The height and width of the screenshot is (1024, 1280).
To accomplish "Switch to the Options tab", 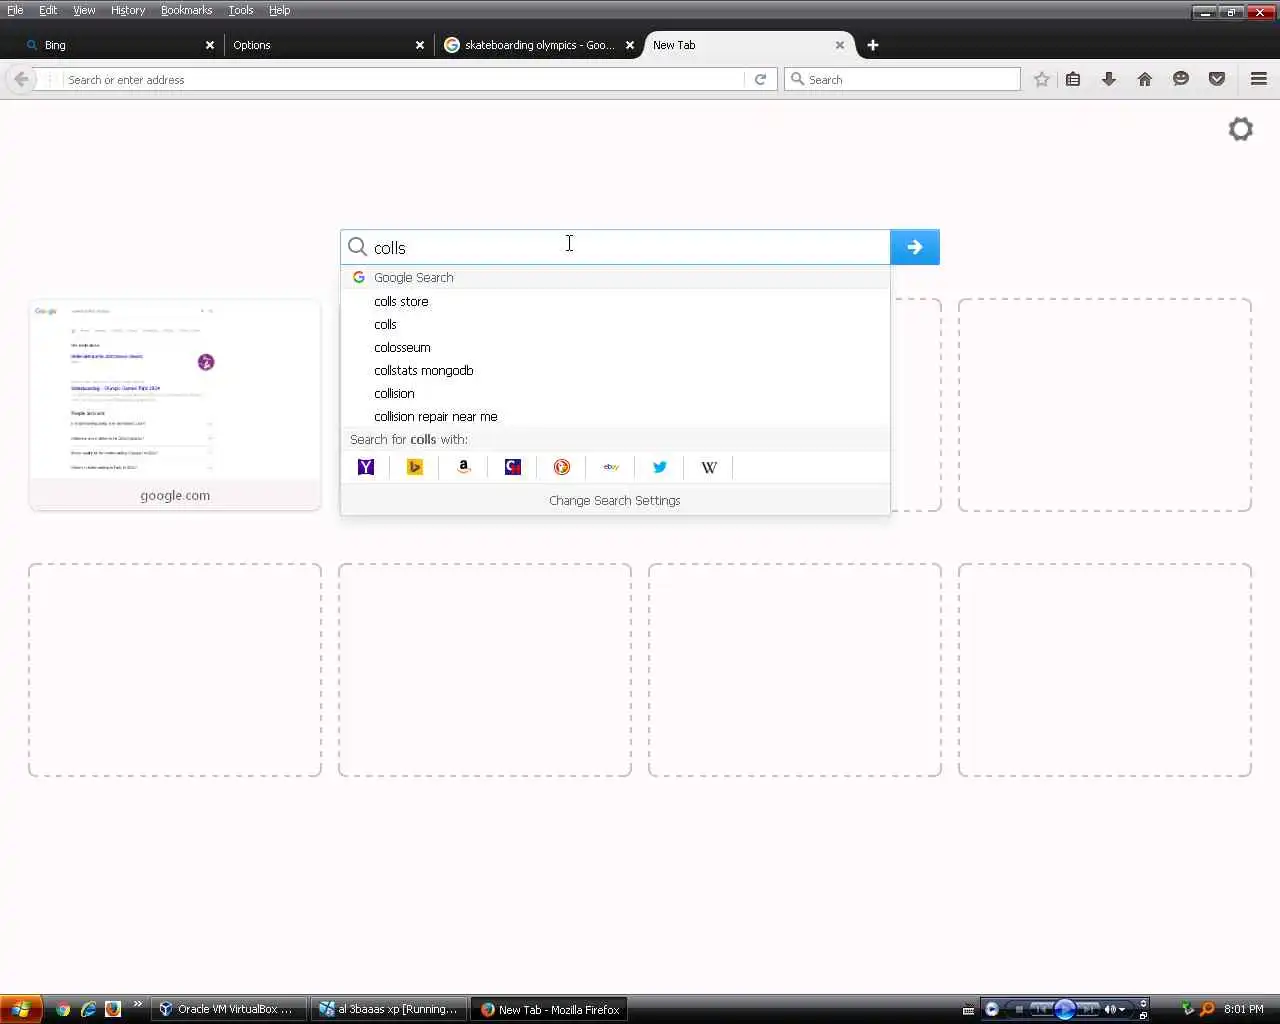I will [325, 45].
